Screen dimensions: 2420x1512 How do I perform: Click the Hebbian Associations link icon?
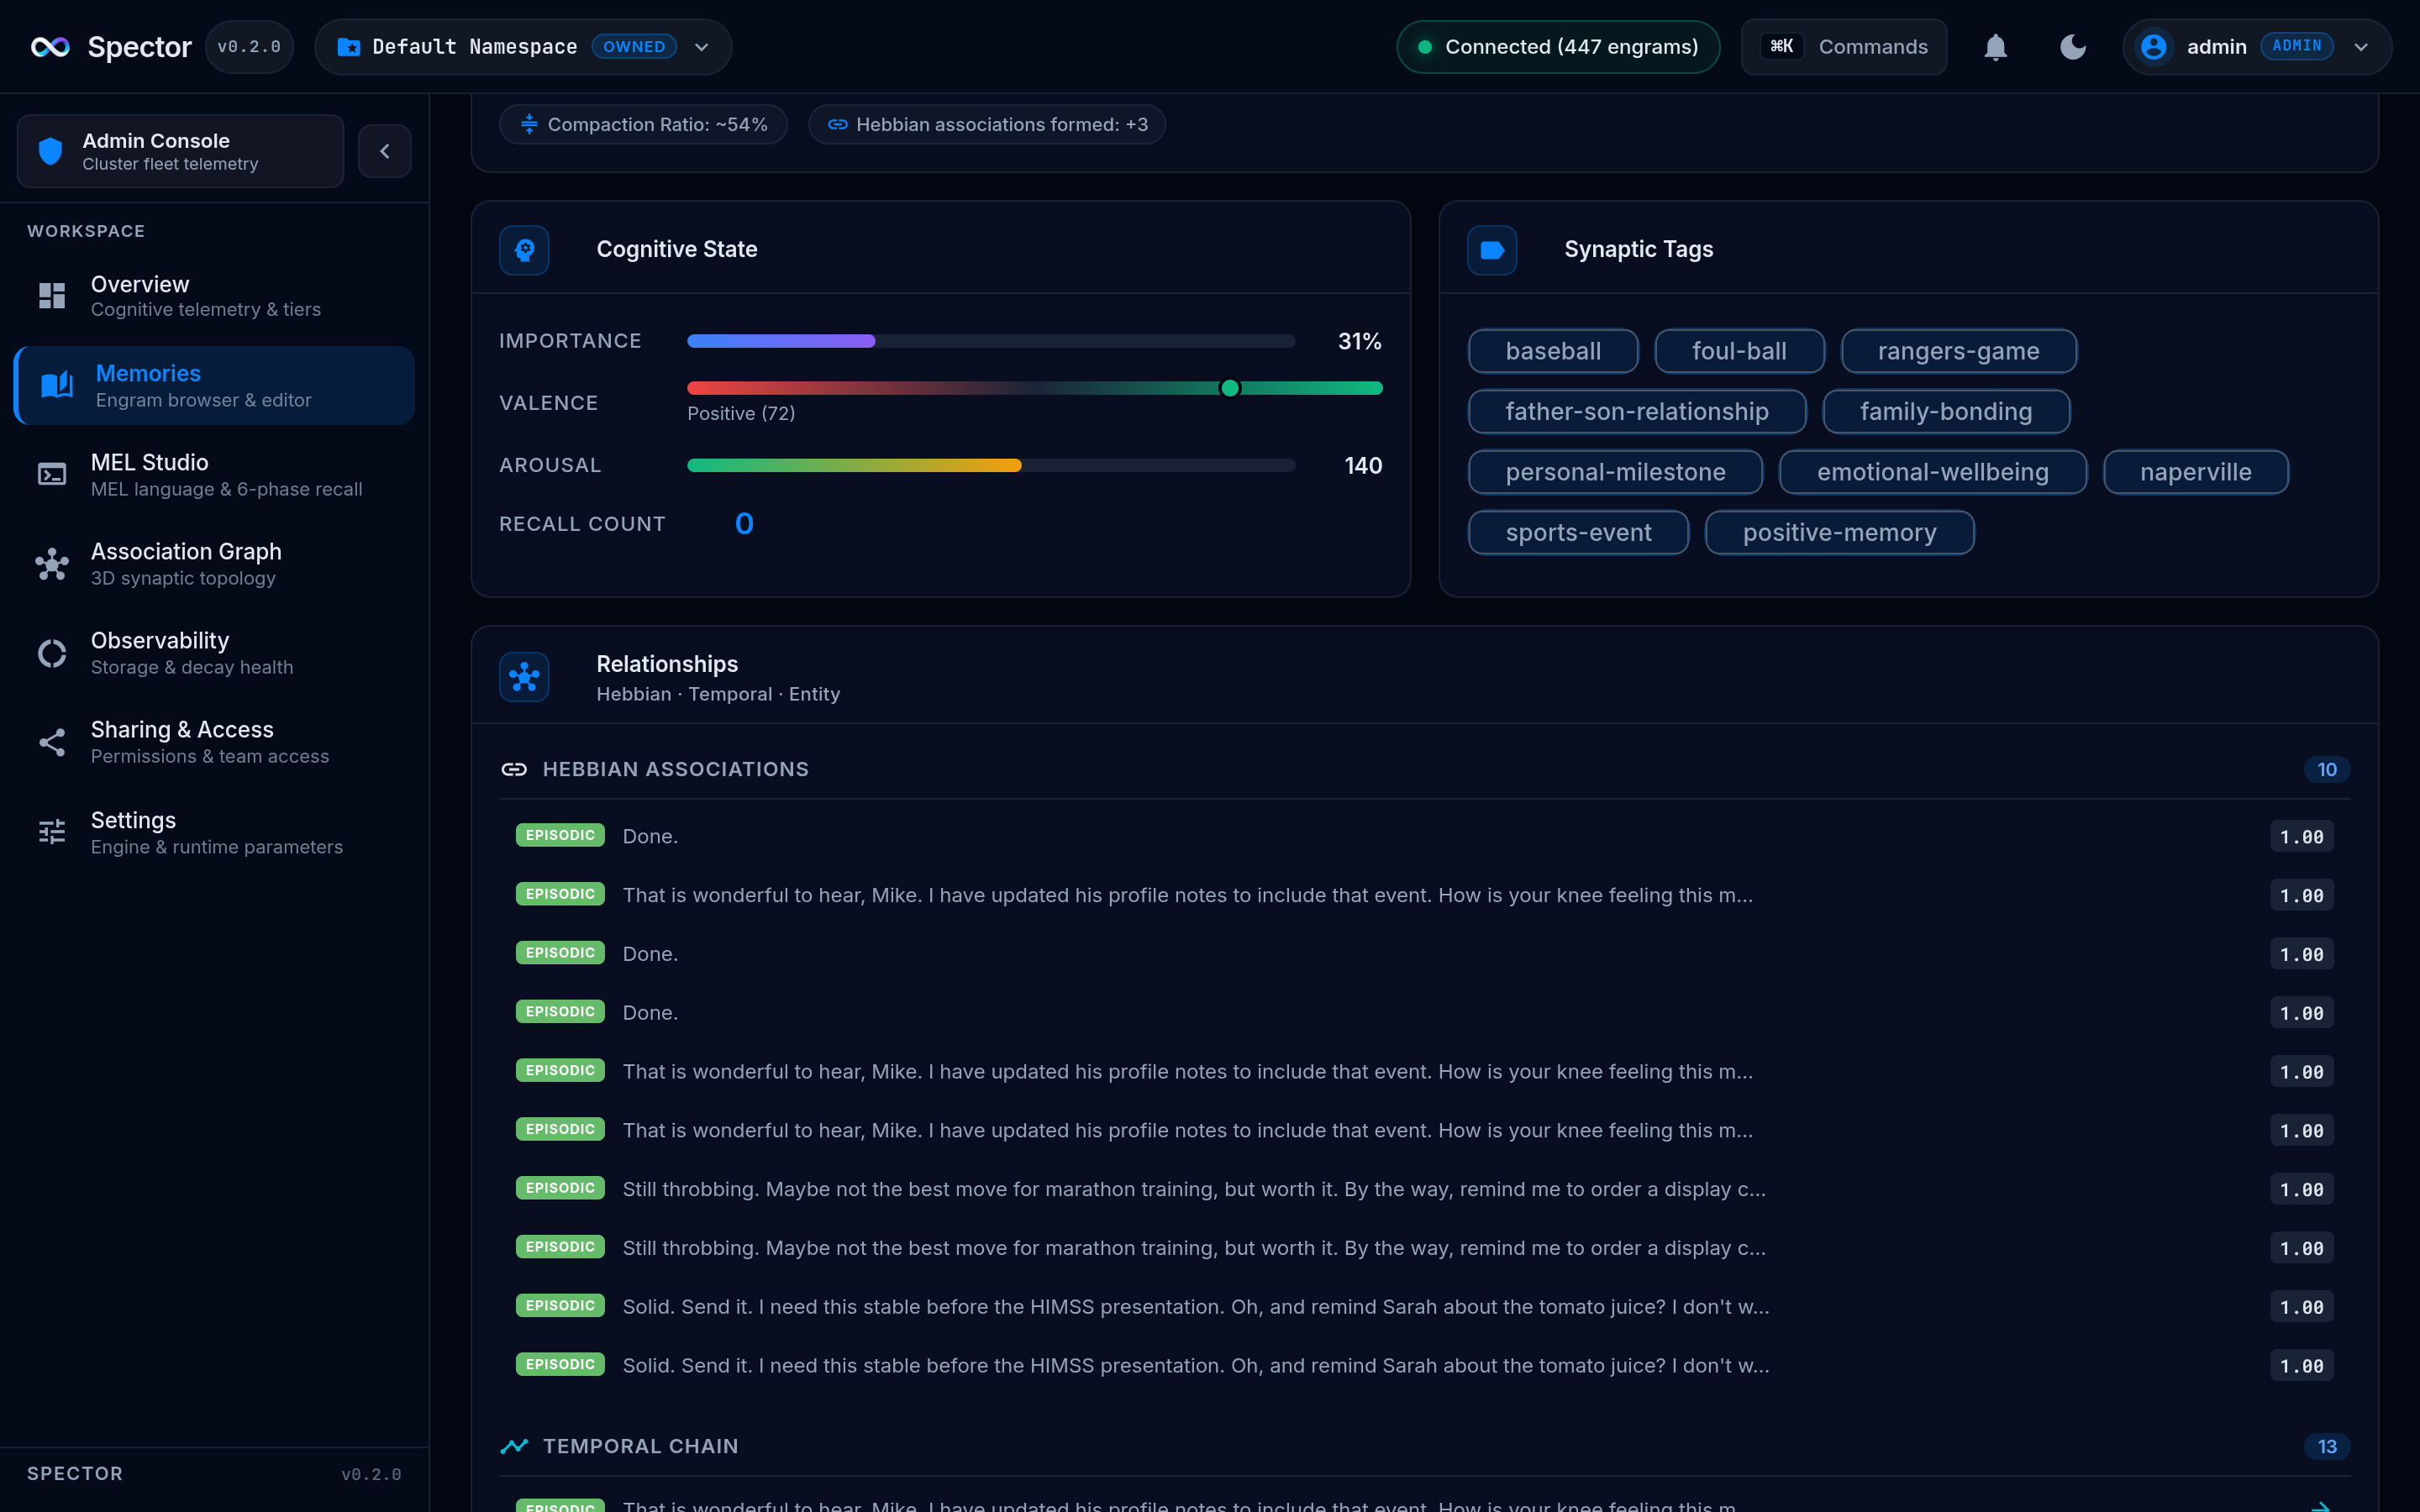[x=514, y=769]
